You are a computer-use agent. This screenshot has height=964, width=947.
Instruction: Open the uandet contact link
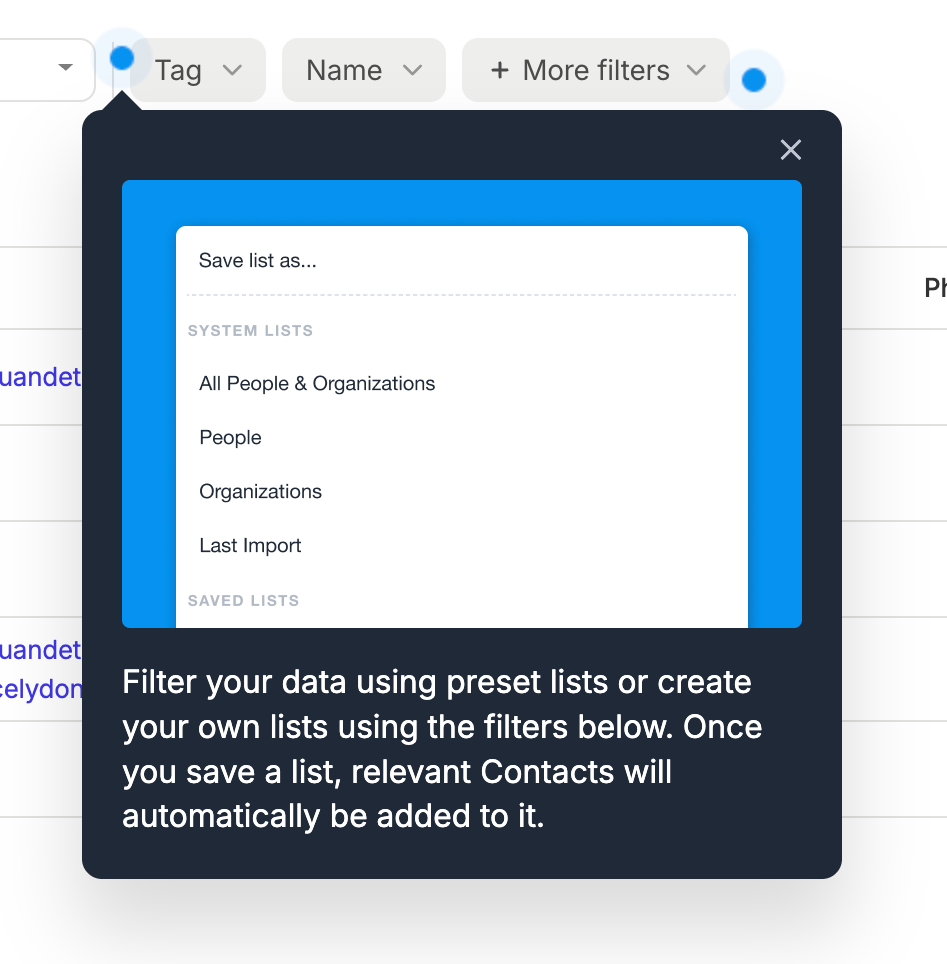click(40, 377)
